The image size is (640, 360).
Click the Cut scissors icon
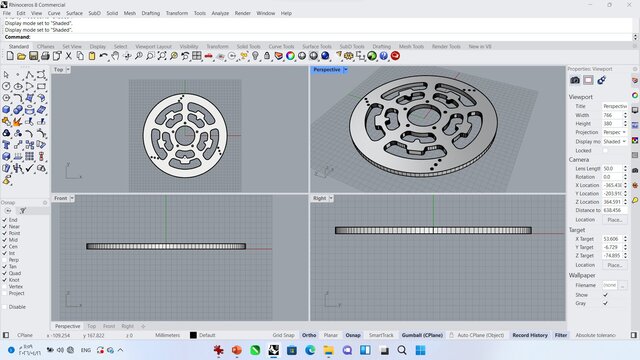pos(69,56)
